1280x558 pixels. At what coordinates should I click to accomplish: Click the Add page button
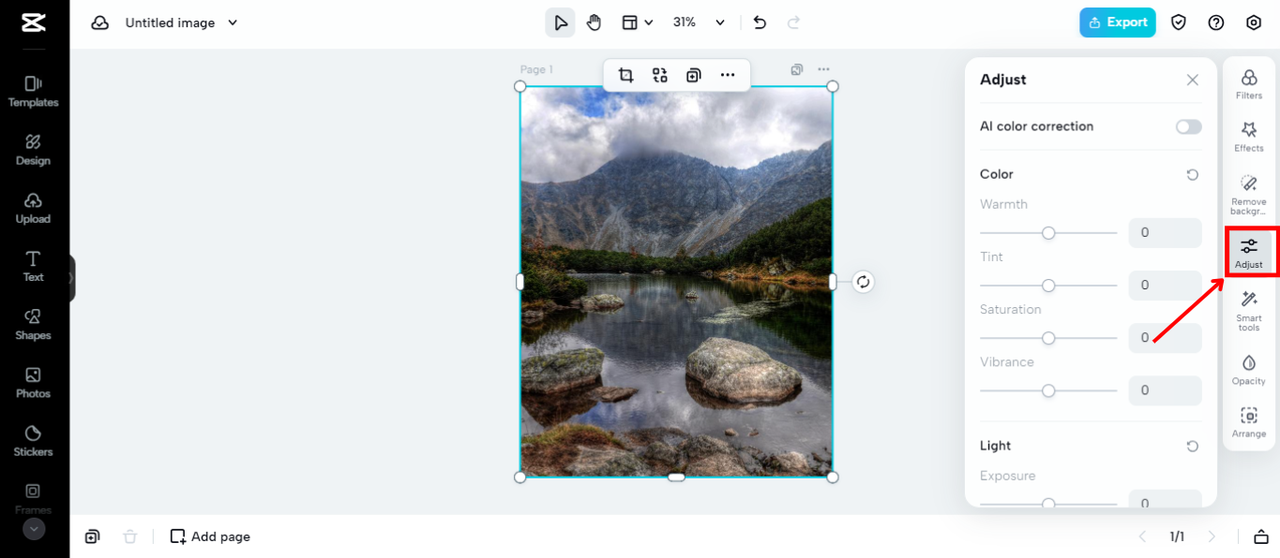pyautogui.click(x=210, y=537)
